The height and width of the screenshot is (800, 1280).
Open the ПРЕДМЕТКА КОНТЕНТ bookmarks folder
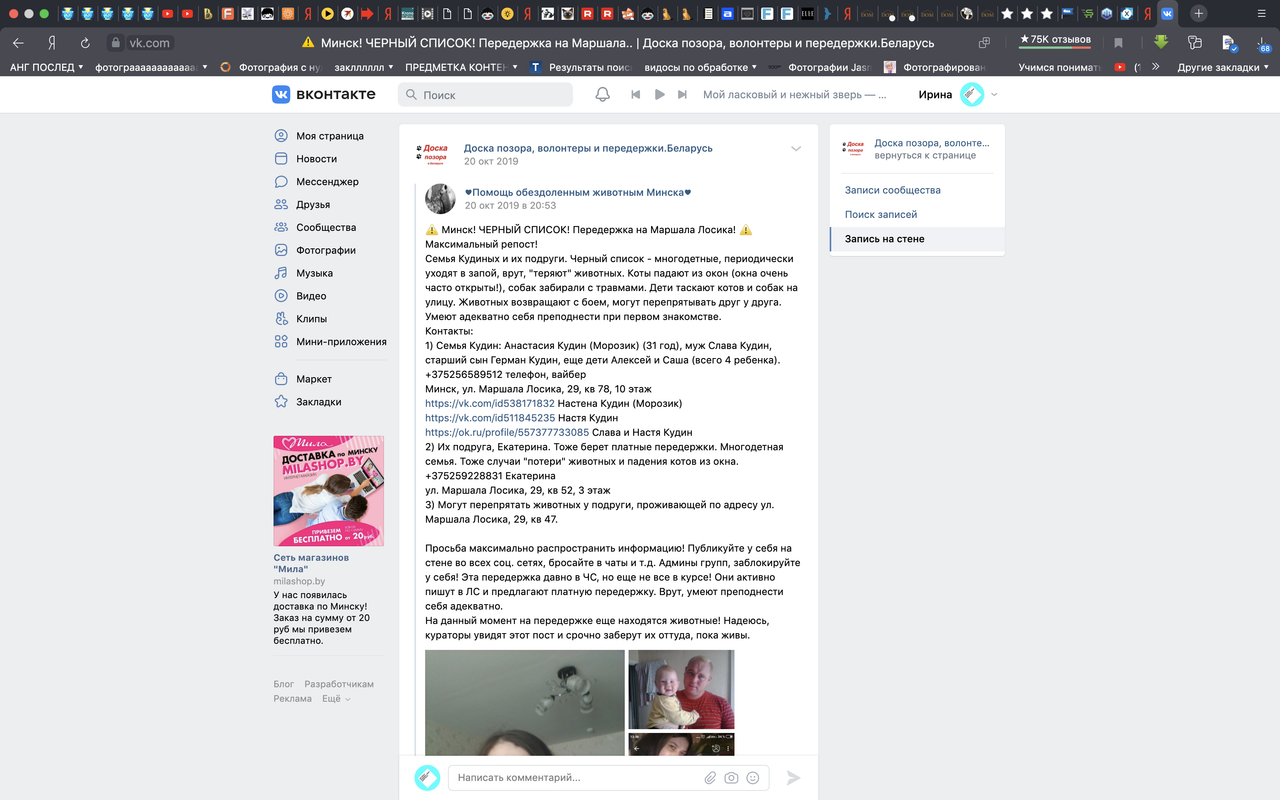[x=461, y=67]
